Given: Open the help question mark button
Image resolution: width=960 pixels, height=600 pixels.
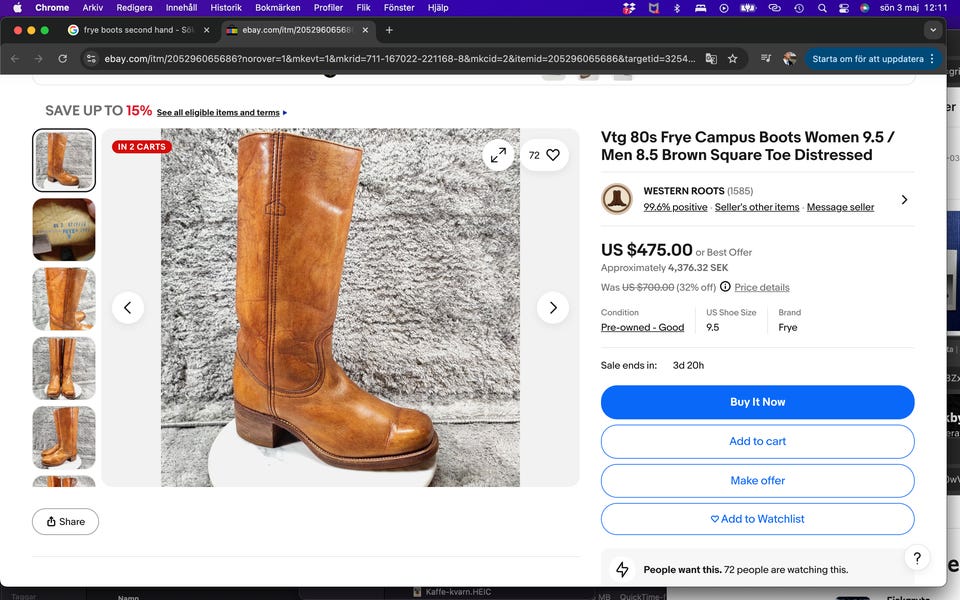Looking at the screenshot, I should (917, 558).
